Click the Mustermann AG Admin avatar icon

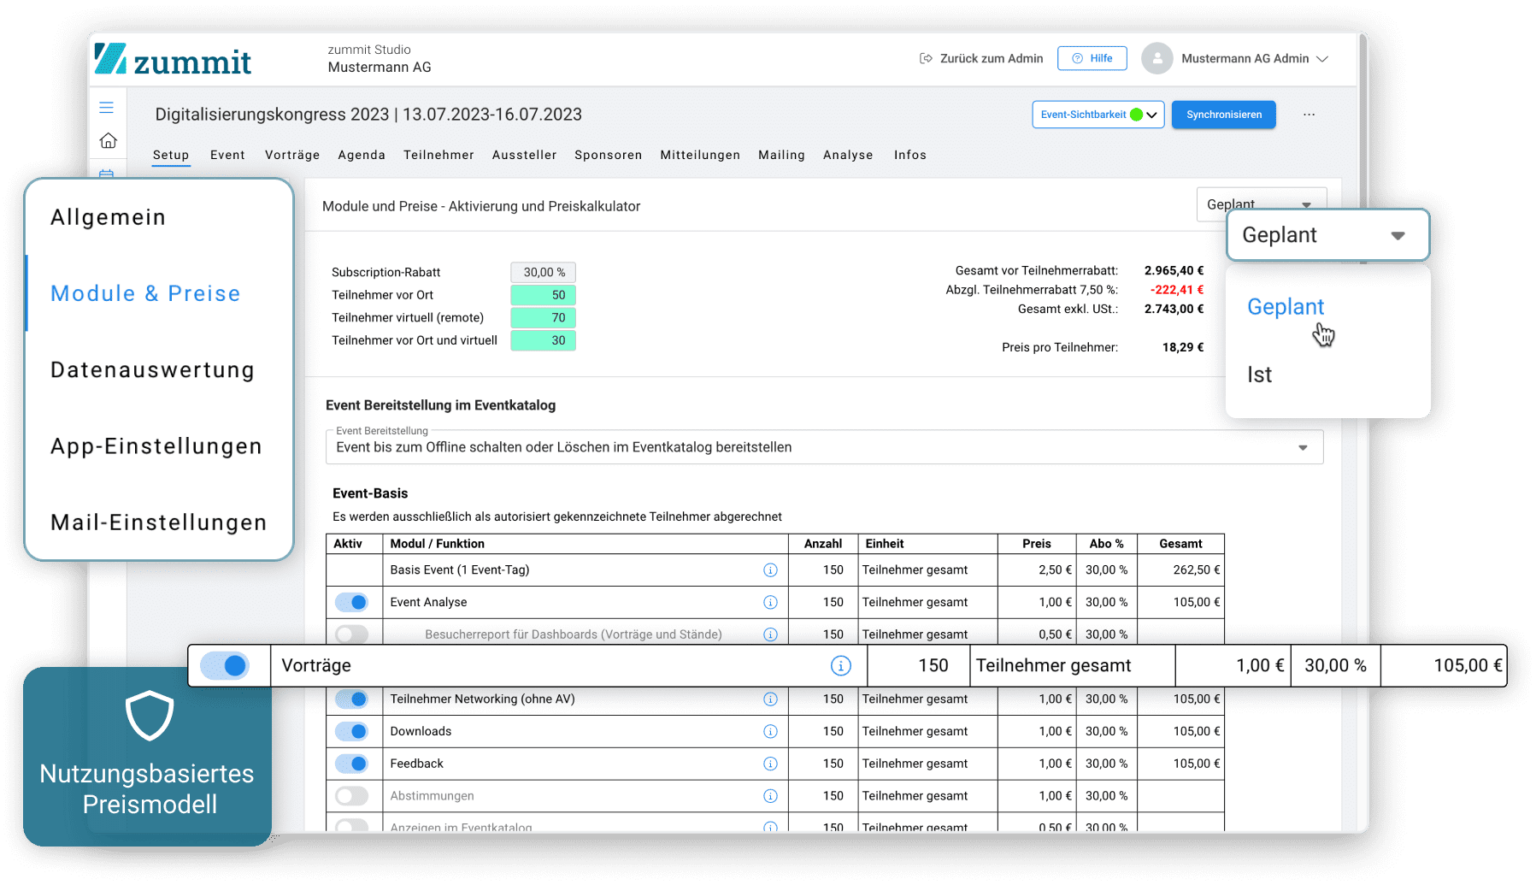[x=1157, y=58]
